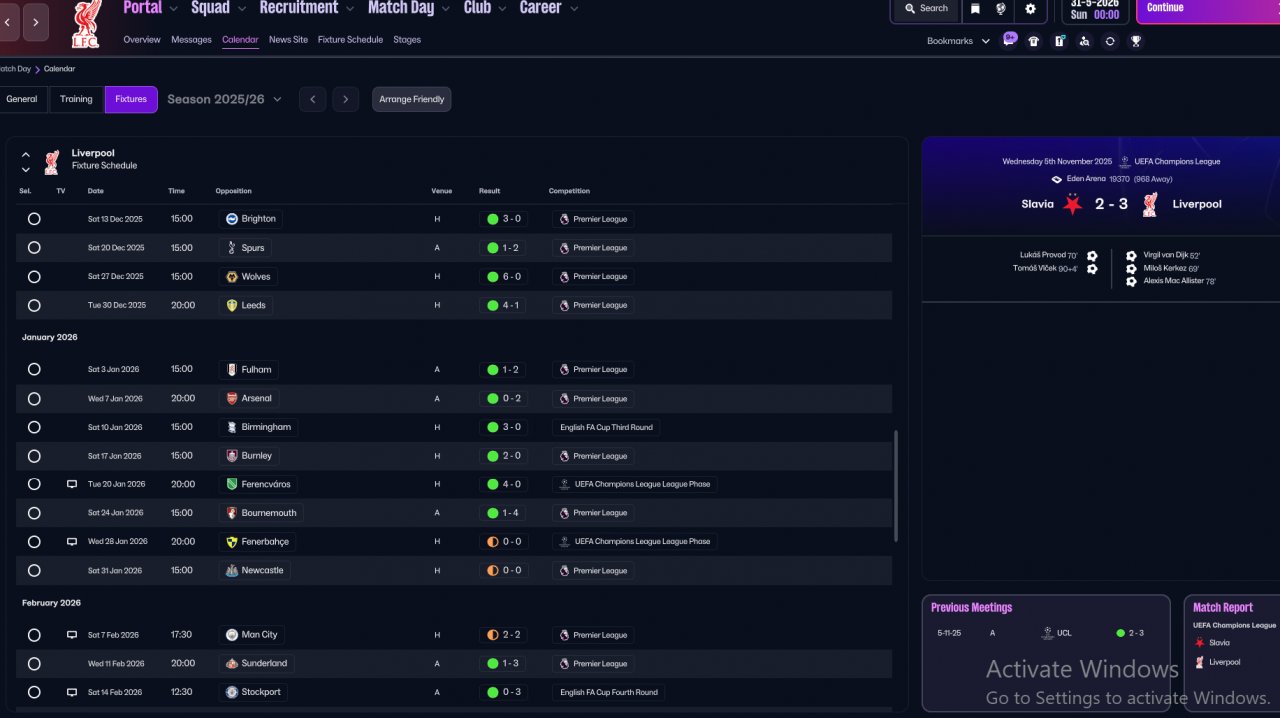1280x718 pixels.
Task: Click the Liverpool crest in the fixture schedule header
Action: tap(52, 161)
